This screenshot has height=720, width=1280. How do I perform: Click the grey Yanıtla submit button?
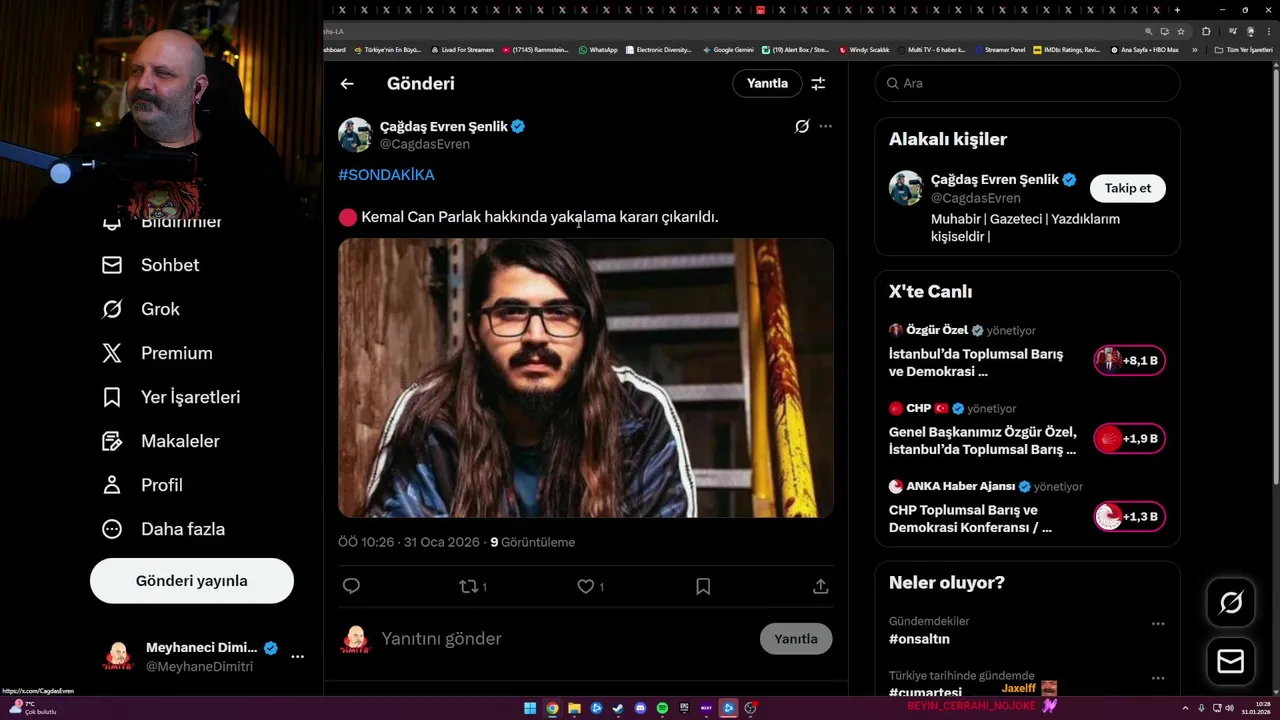tap(796, 639)
